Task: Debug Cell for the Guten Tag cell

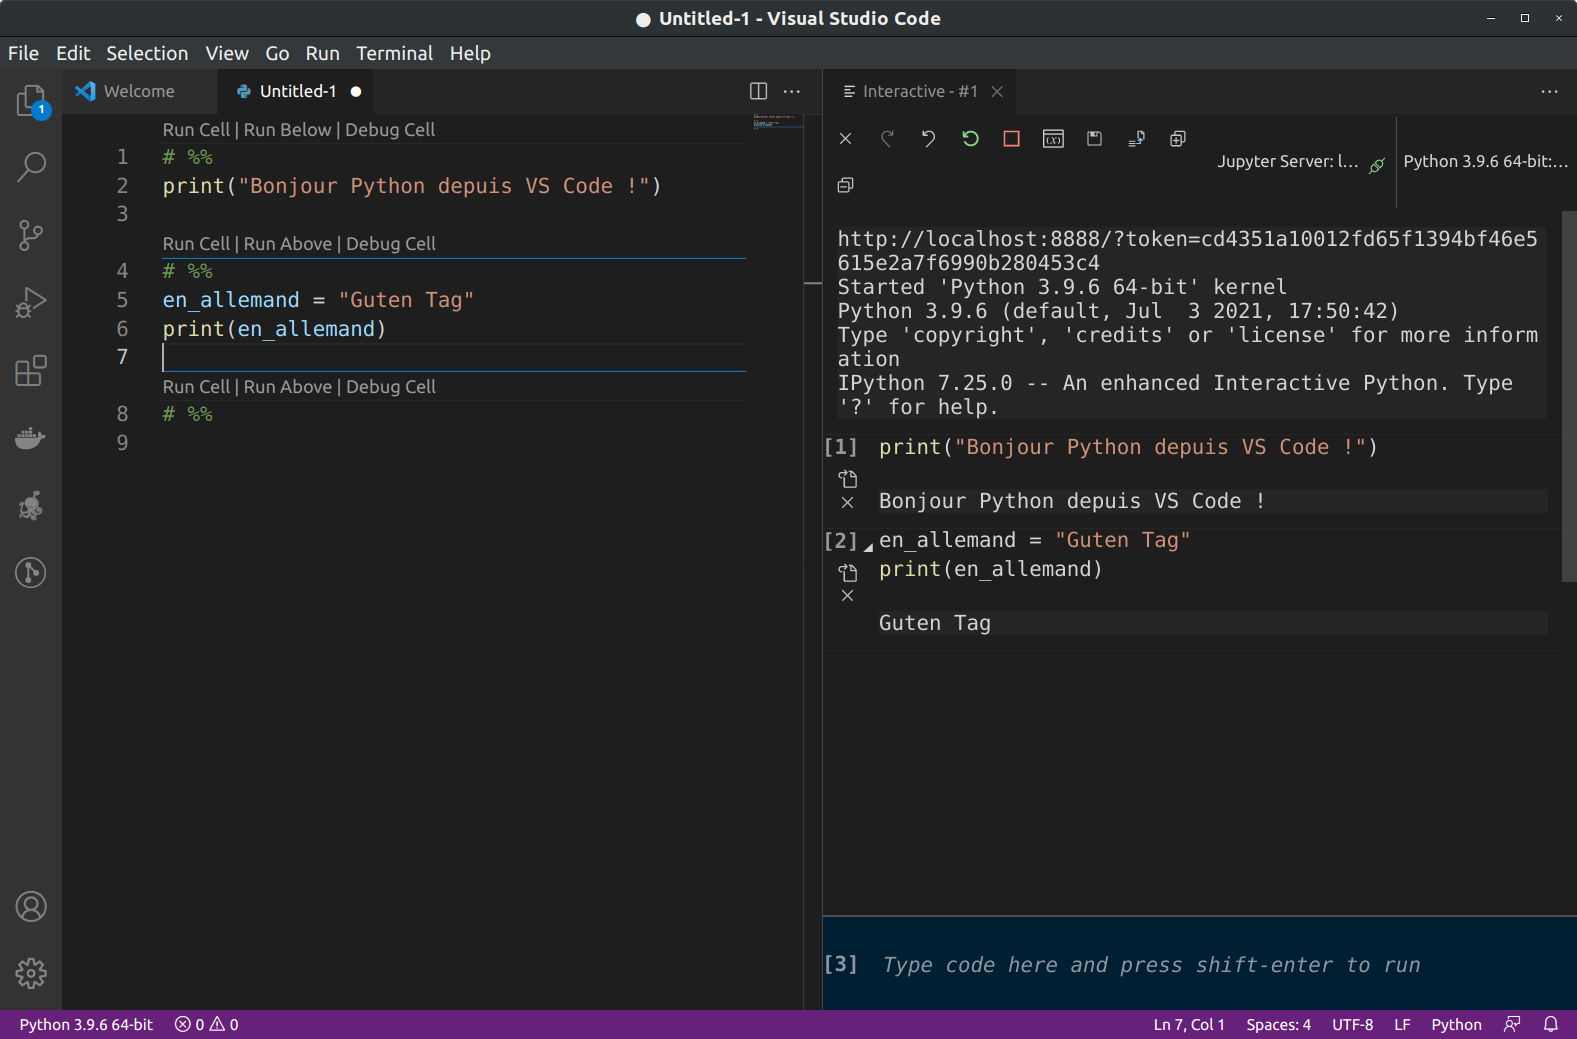Action: point(391,243)
